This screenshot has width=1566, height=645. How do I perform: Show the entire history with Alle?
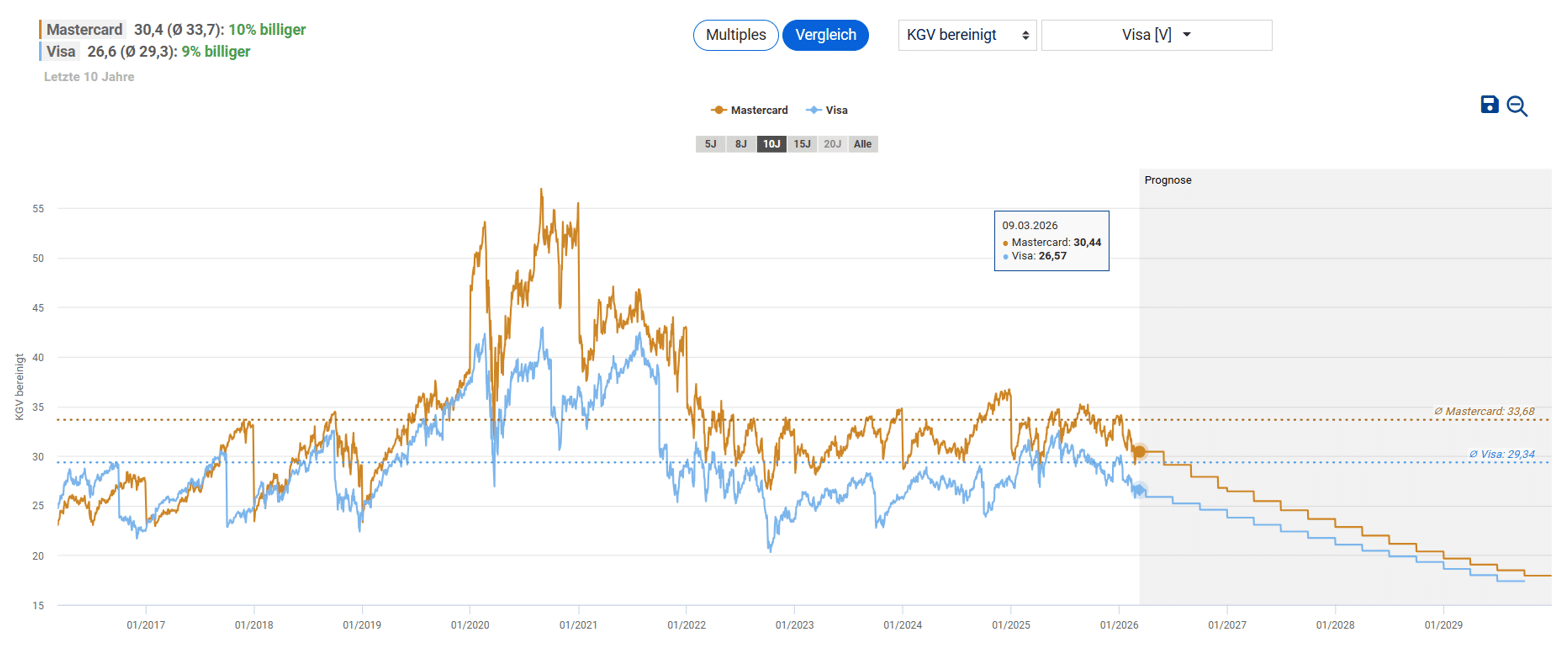(x=862, y=144)
